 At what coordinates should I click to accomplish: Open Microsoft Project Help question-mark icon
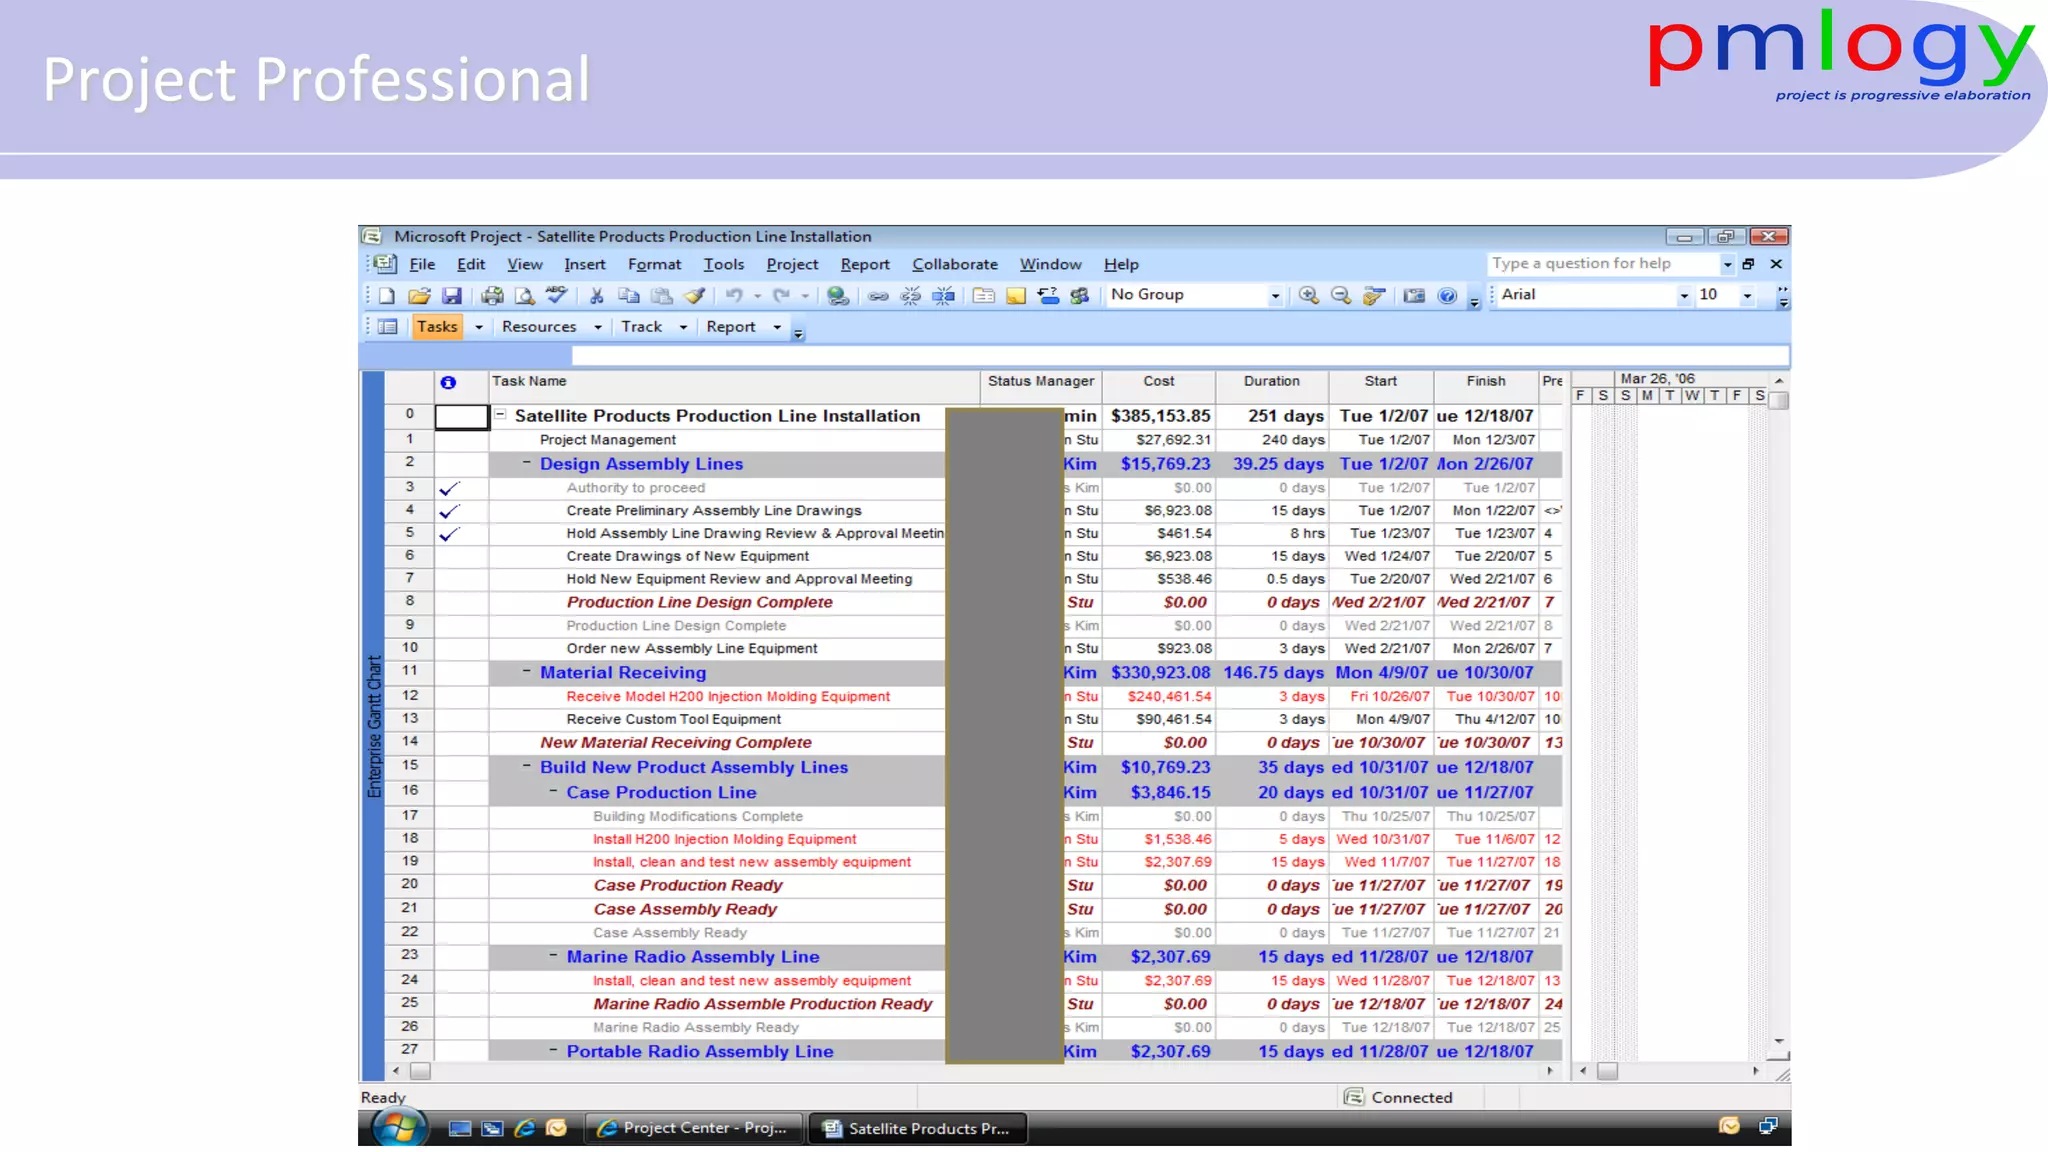(x=1447, y=295)
